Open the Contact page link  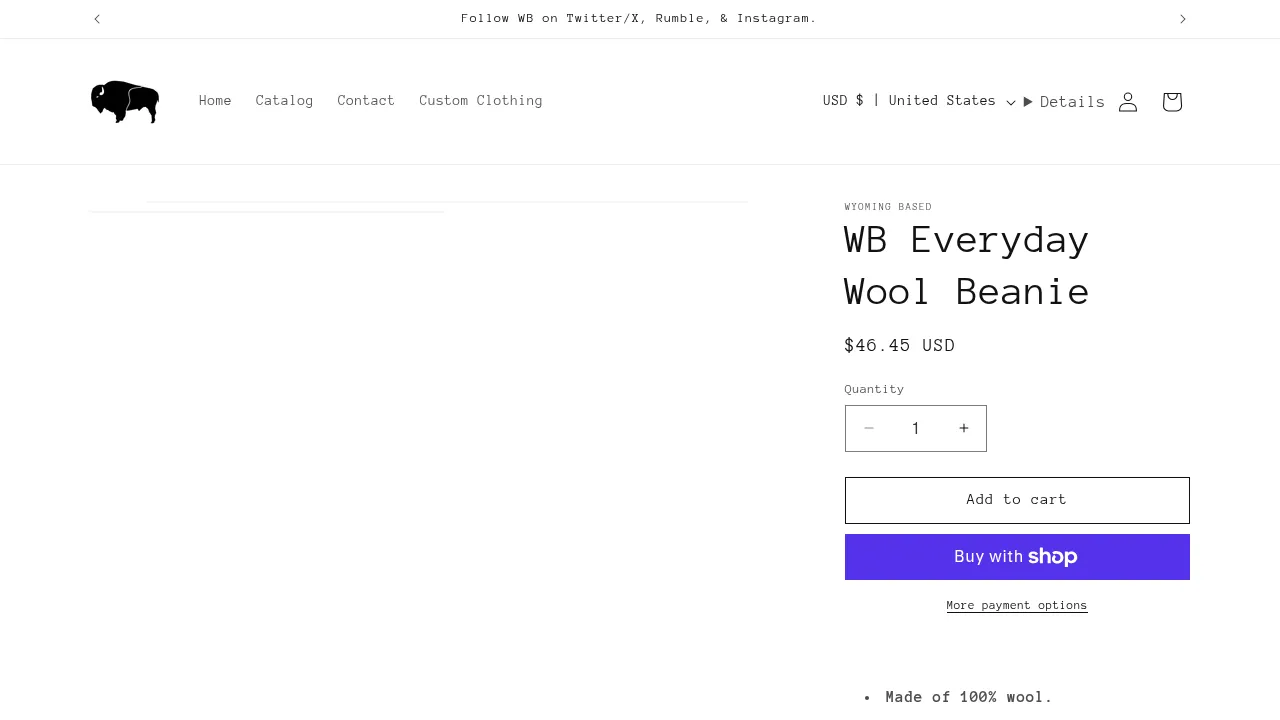[366, 101]
